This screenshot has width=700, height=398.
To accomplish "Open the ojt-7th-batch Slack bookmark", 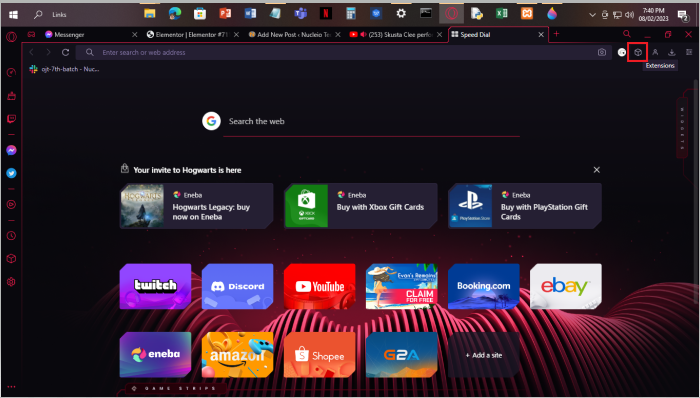I will pos(64,69).
